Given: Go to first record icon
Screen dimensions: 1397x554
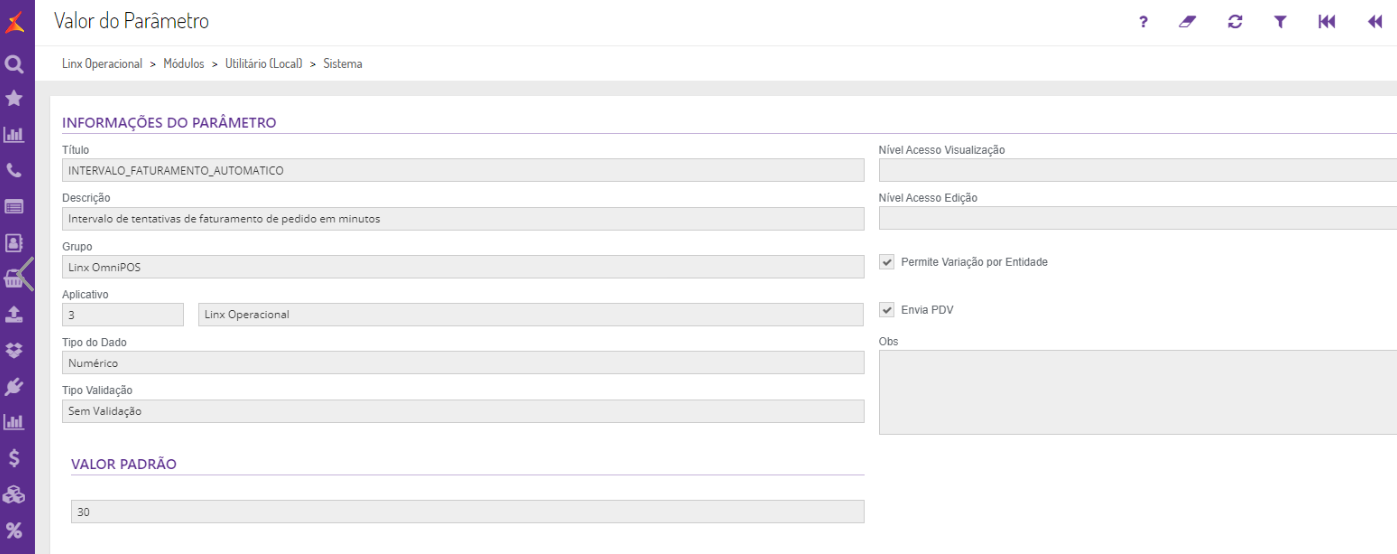Looking at the screenshot, I should pyautogui.click(x=1327, y=22).
